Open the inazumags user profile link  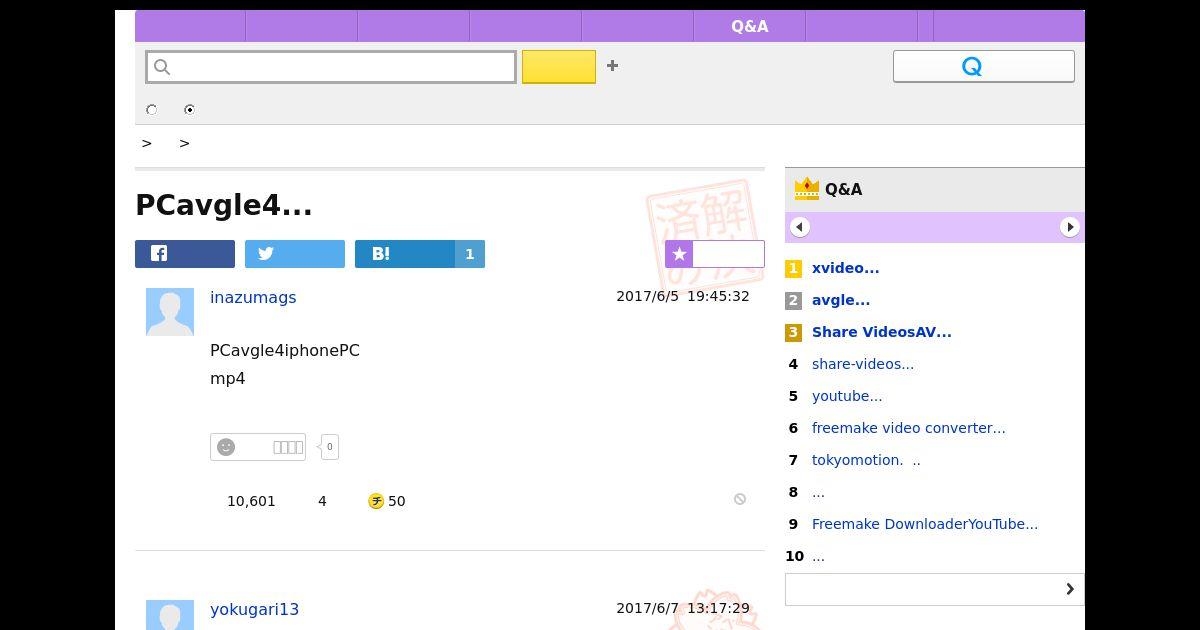pos(253,297)
